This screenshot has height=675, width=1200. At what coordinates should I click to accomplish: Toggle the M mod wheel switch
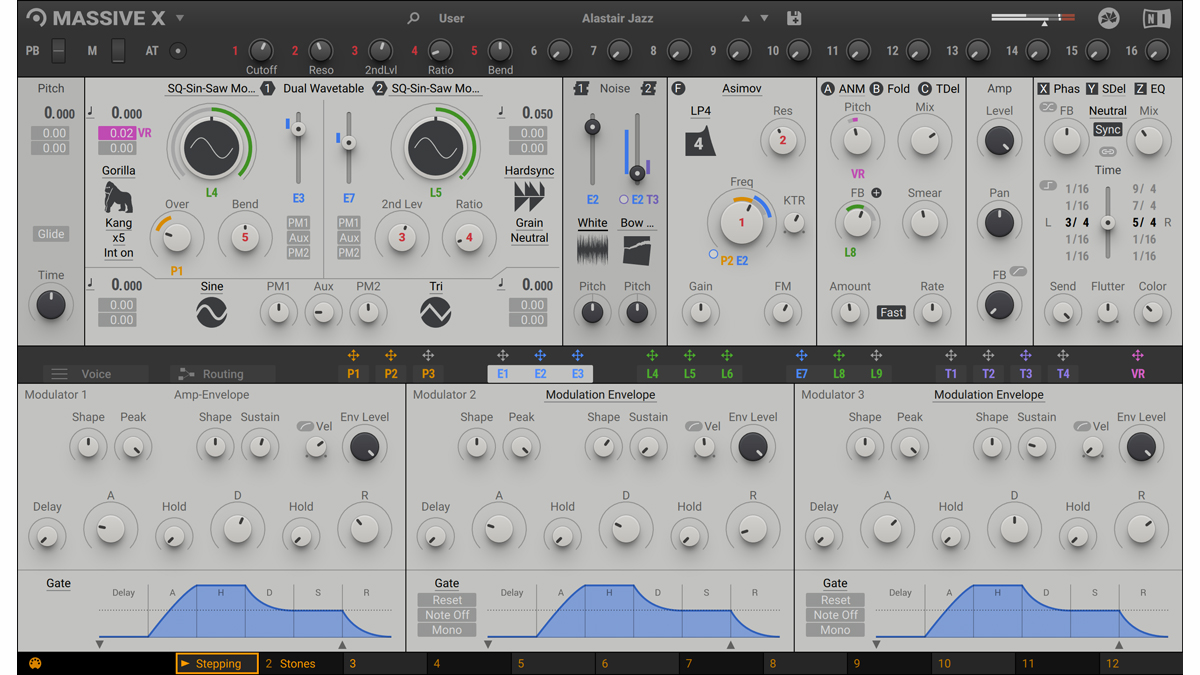point(119,50)
